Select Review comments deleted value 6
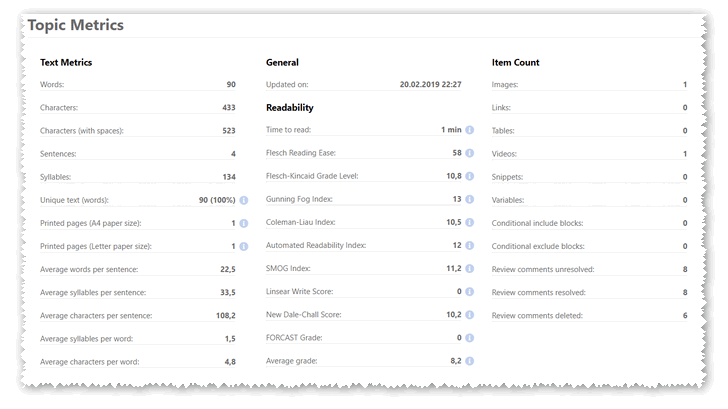This screenshot has height=409, width=728. [685, 316]
